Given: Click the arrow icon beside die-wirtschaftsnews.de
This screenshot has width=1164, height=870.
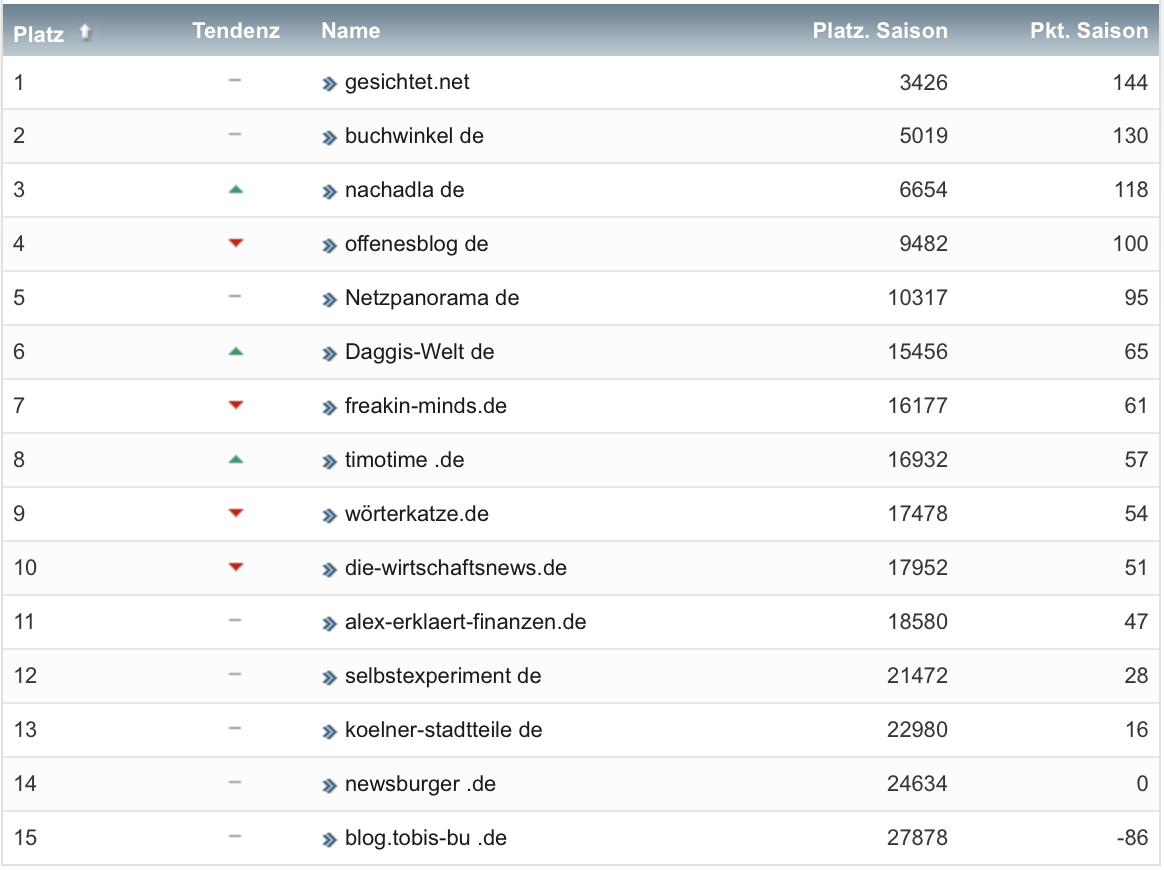Looking at the screenshot, I should point(330,570).
